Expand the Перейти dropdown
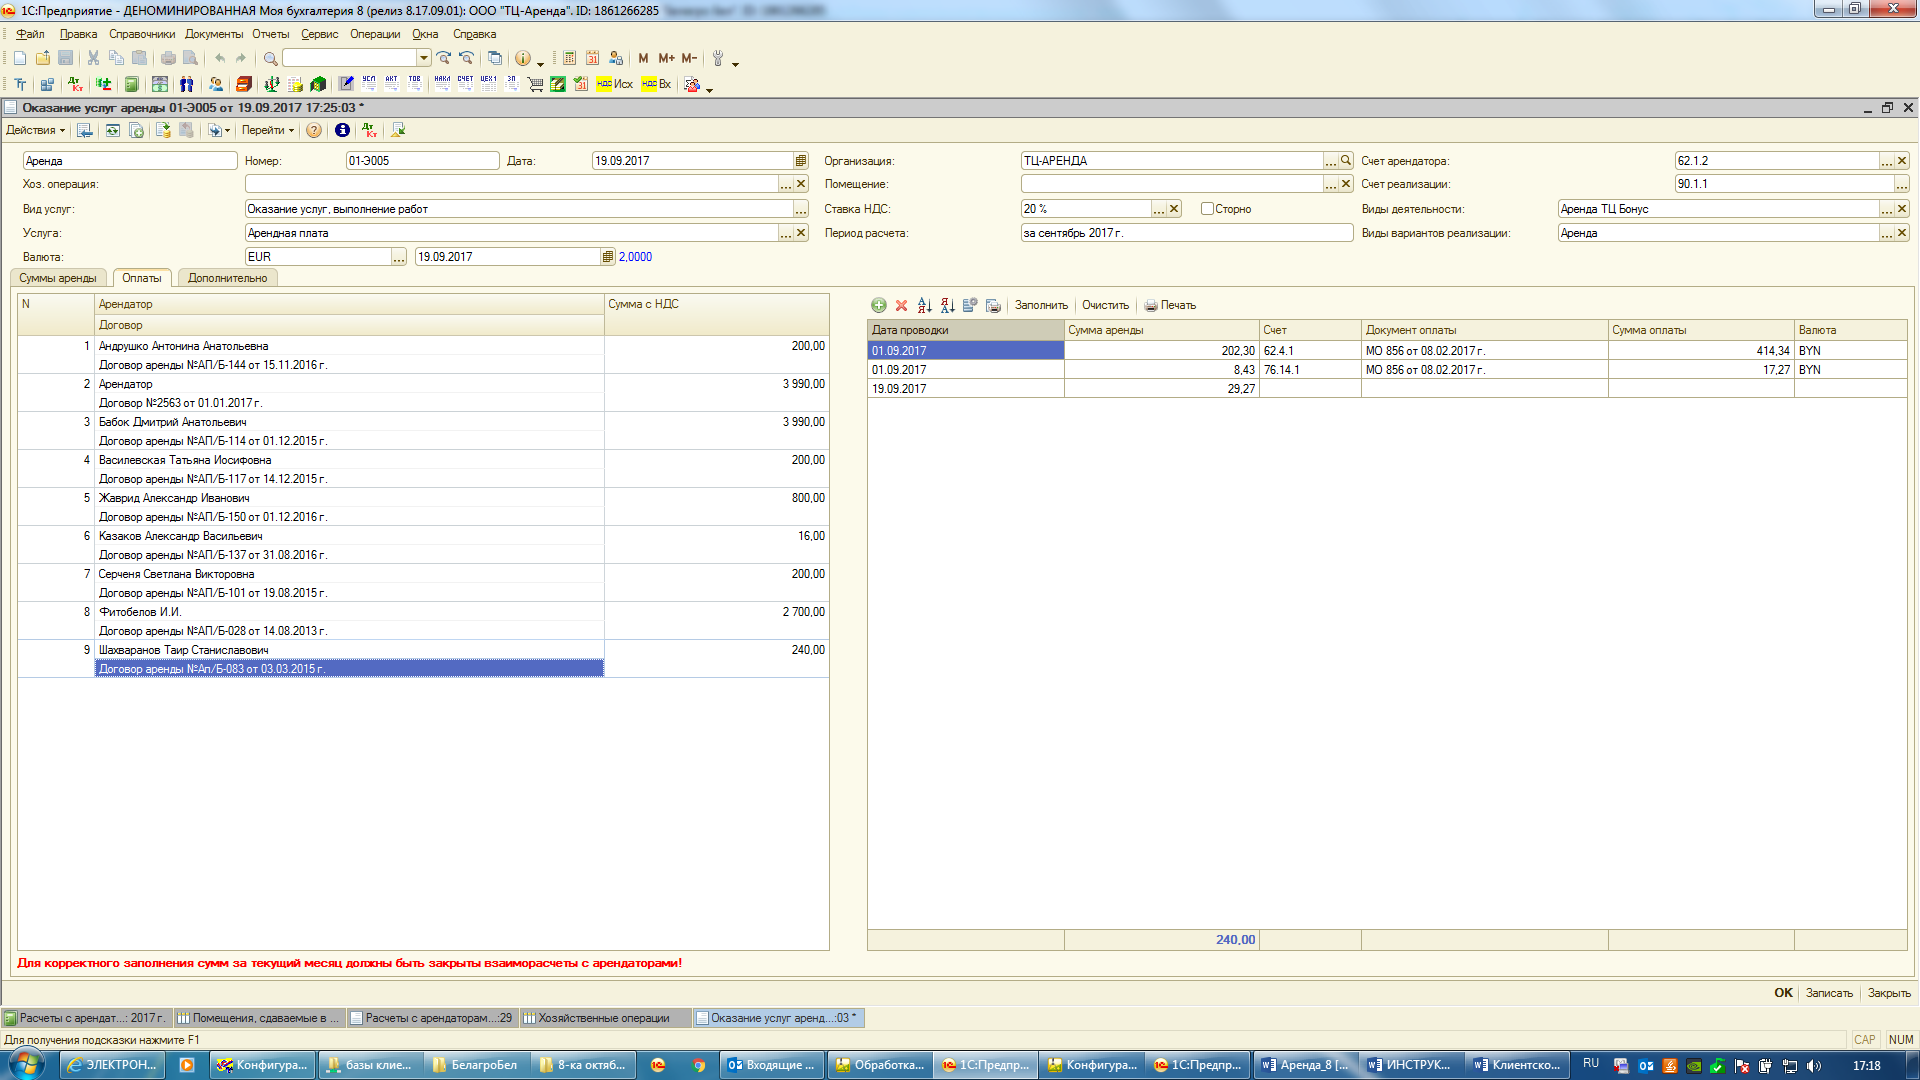The width and height of the screenshot is (1920, 1080). (x=267, y=130)
